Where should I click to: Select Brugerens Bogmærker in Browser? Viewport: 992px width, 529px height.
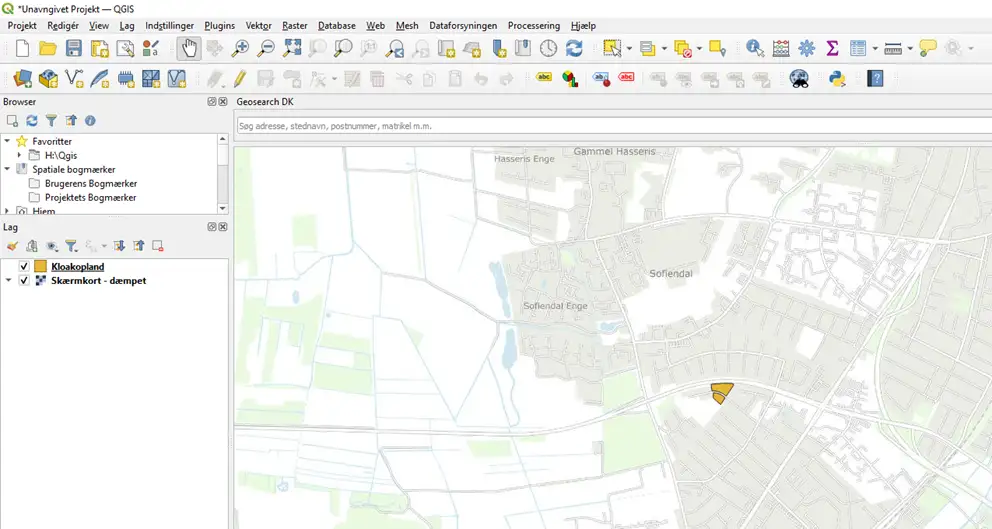tap(91, 184)
